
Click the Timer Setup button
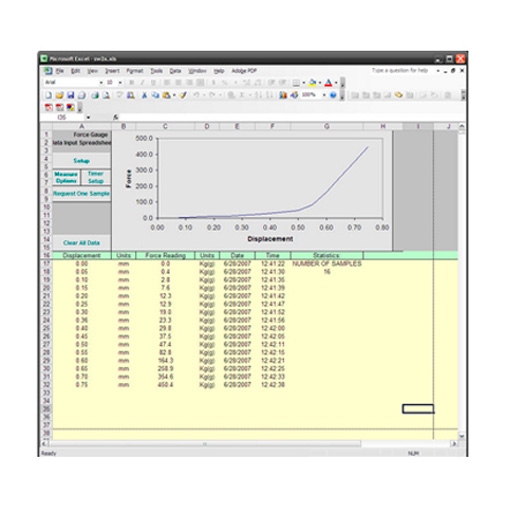click(x=96, y=177)
